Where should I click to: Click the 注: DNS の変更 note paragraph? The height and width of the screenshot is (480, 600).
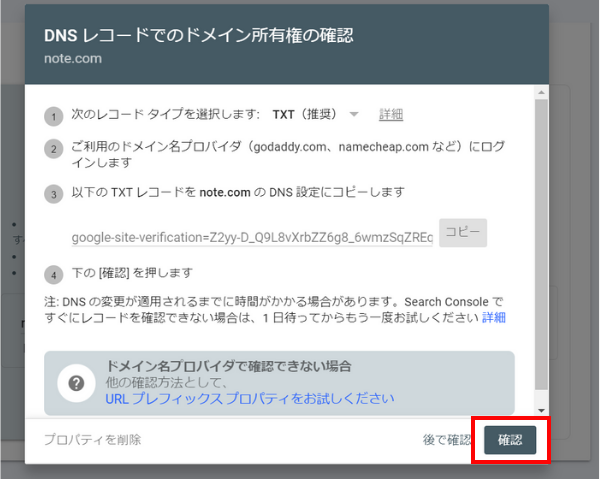click(275, 310)
